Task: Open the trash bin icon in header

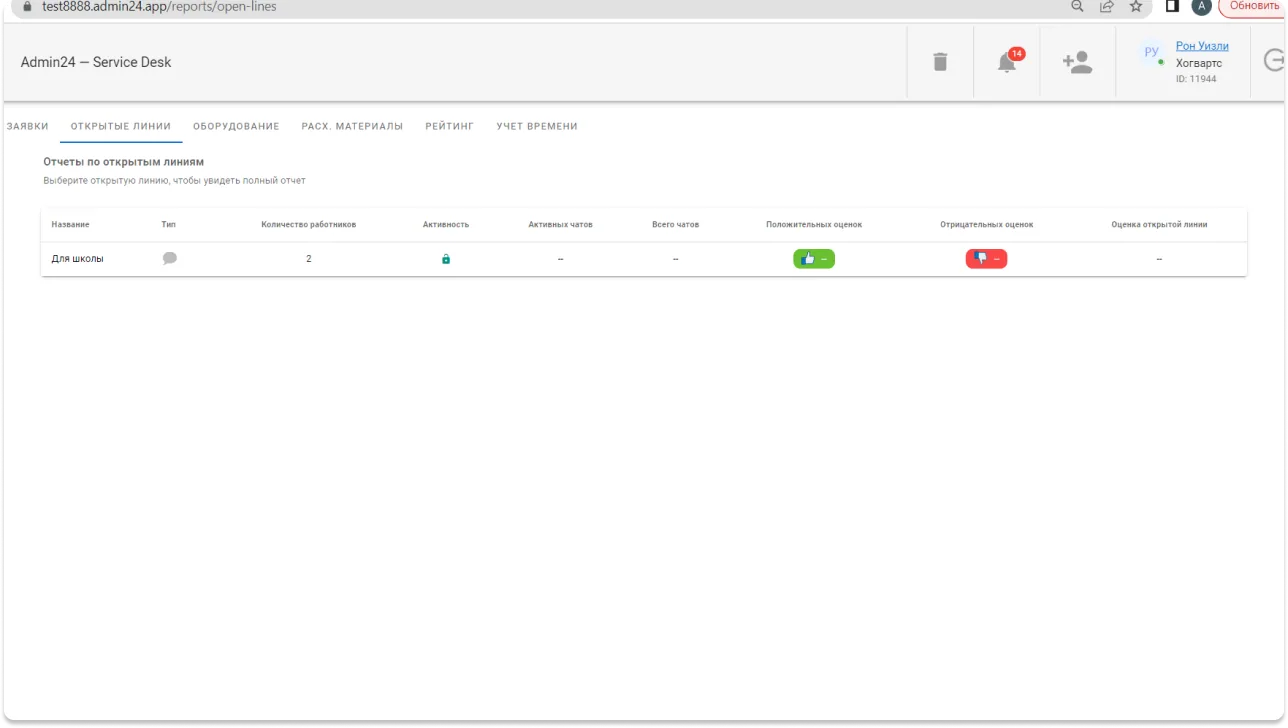Action: [940, 62]
